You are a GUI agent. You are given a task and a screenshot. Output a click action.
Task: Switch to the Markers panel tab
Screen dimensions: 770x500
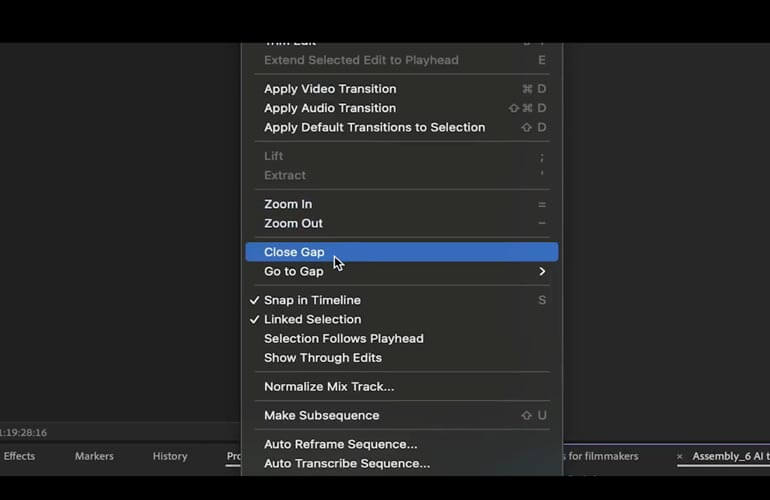click(x=94, y=456)
